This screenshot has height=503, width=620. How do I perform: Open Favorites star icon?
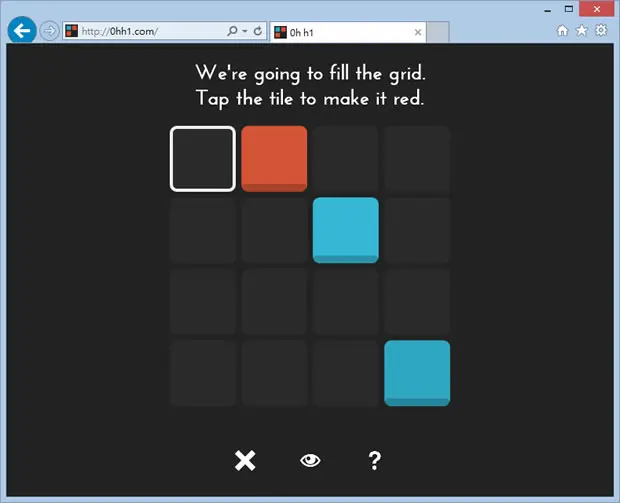pos(581,30)
